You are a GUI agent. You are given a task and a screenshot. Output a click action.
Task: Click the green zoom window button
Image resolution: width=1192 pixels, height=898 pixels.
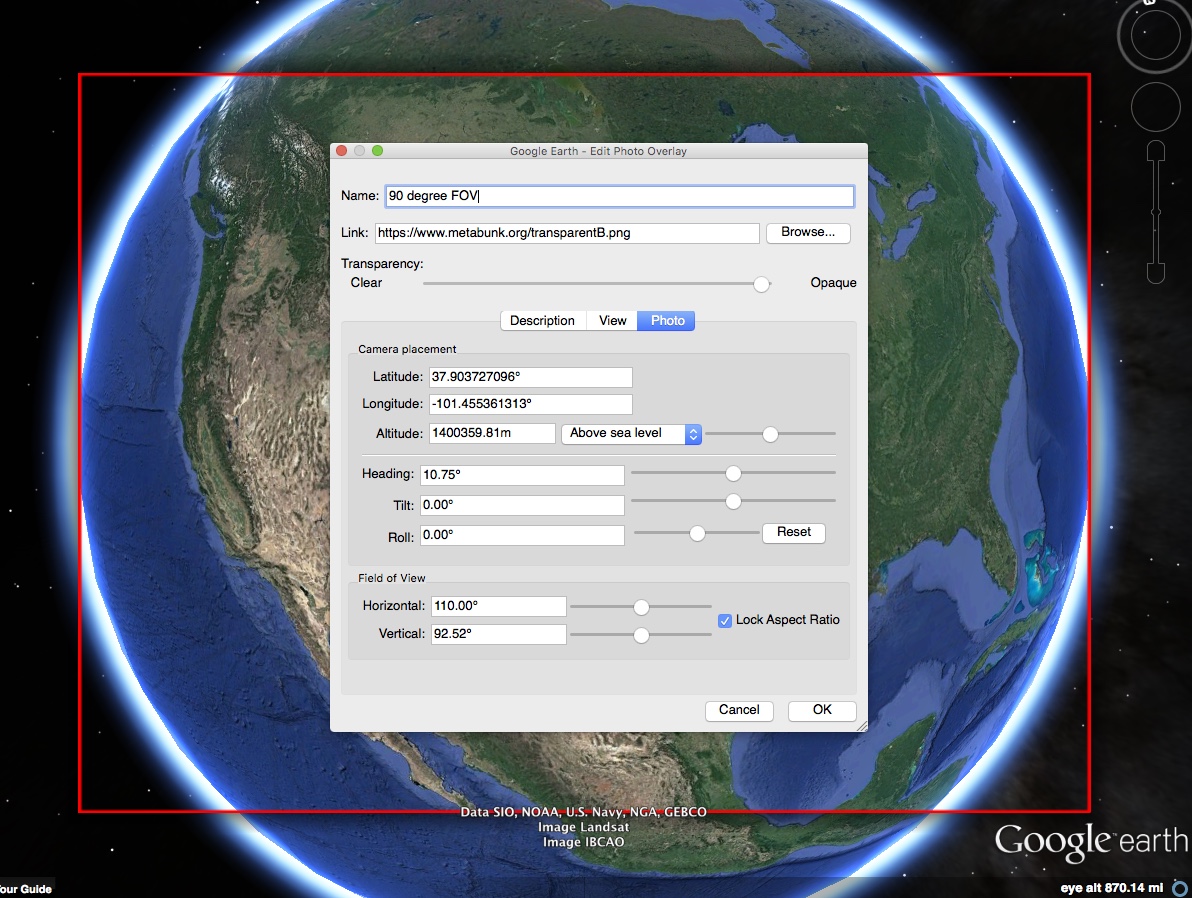click(x=378, y=151)
